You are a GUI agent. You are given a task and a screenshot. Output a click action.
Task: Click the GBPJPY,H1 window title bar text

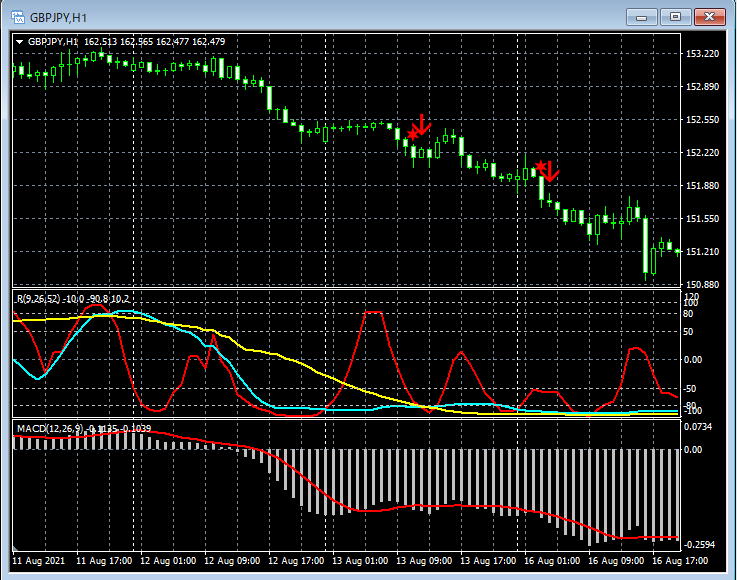57,17
